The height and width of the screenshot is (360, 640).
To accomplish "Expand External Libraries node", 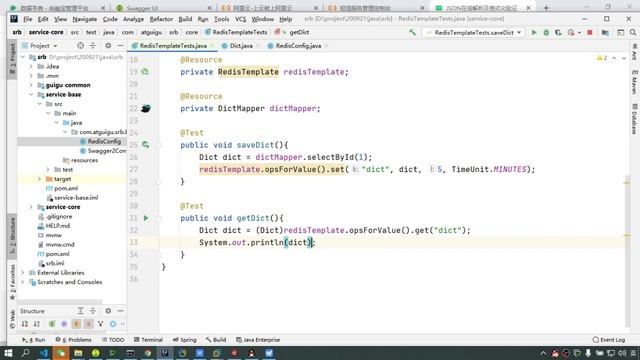I will click(23, 273).
